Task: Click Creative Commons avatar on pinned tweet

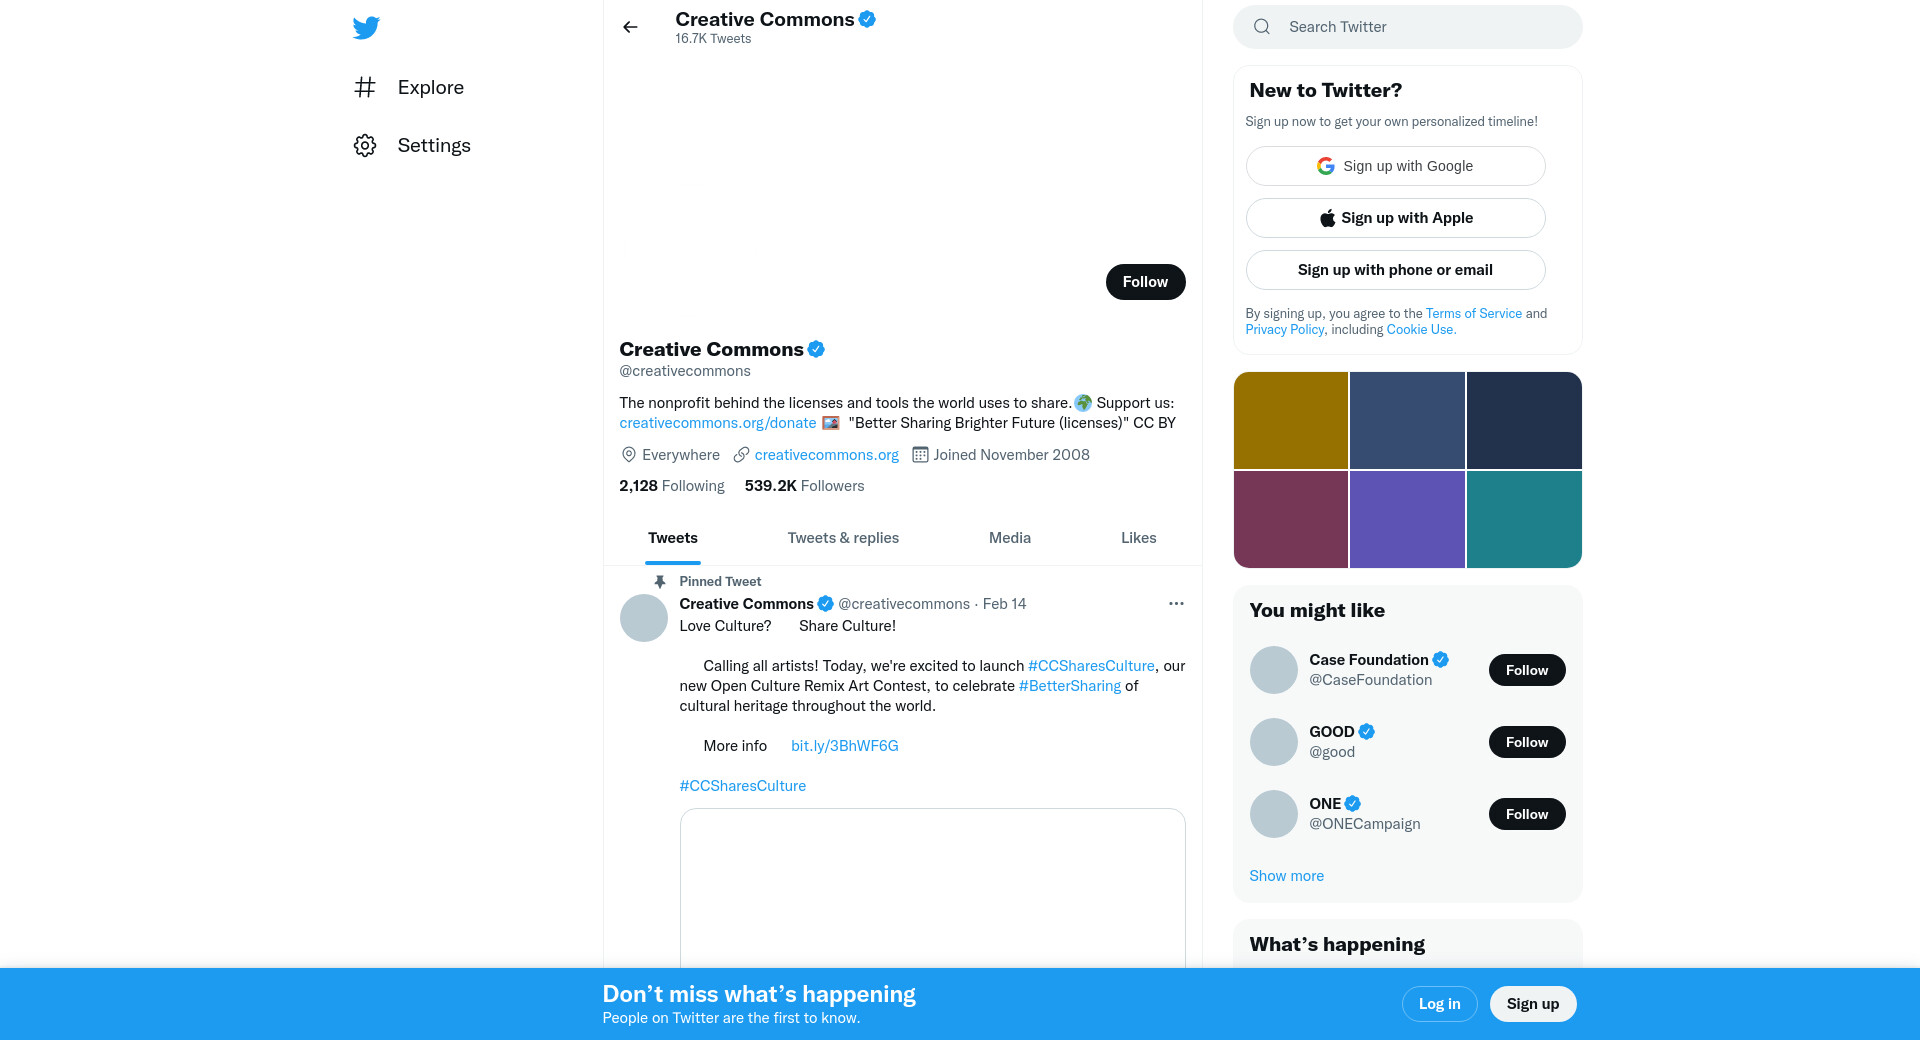Action: (x=644, y=618)
